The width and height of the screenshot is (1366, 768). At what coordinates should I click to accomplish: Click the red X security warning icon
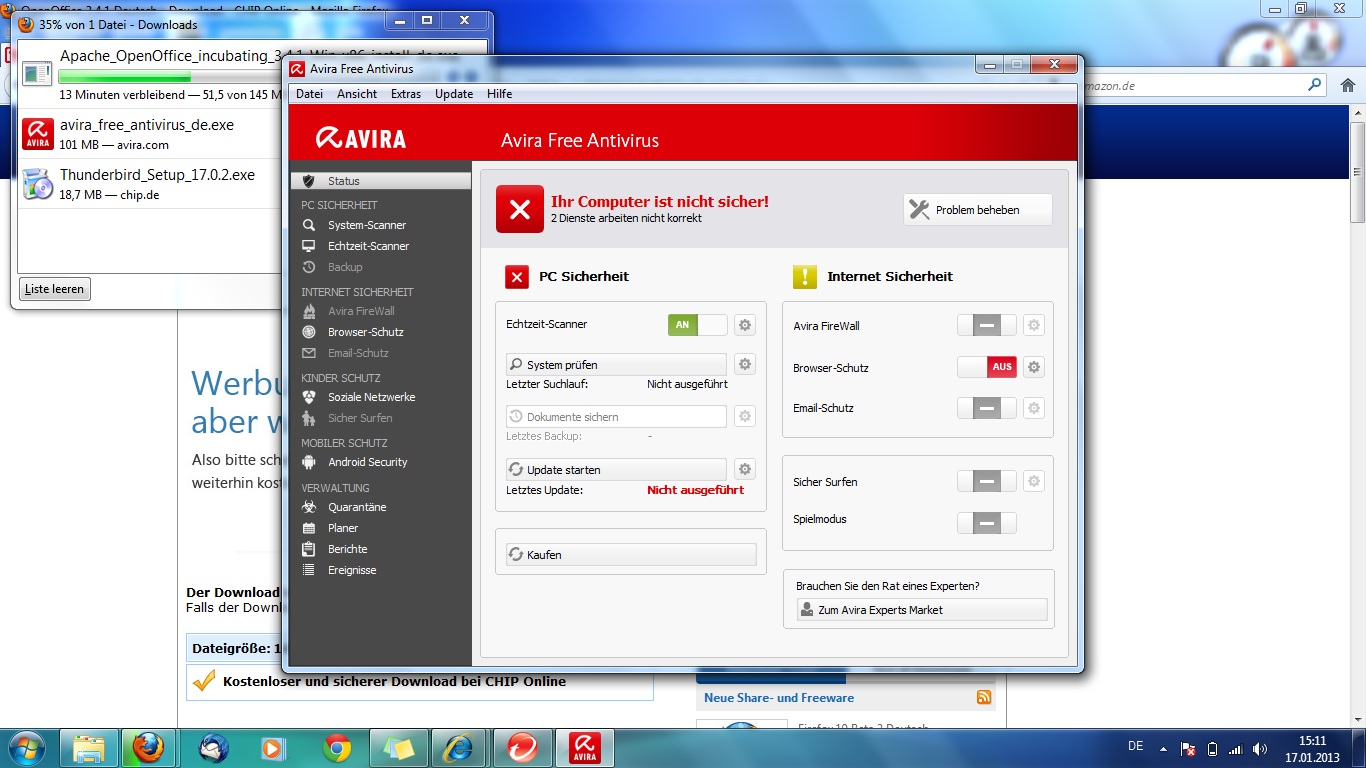[520, 209]
